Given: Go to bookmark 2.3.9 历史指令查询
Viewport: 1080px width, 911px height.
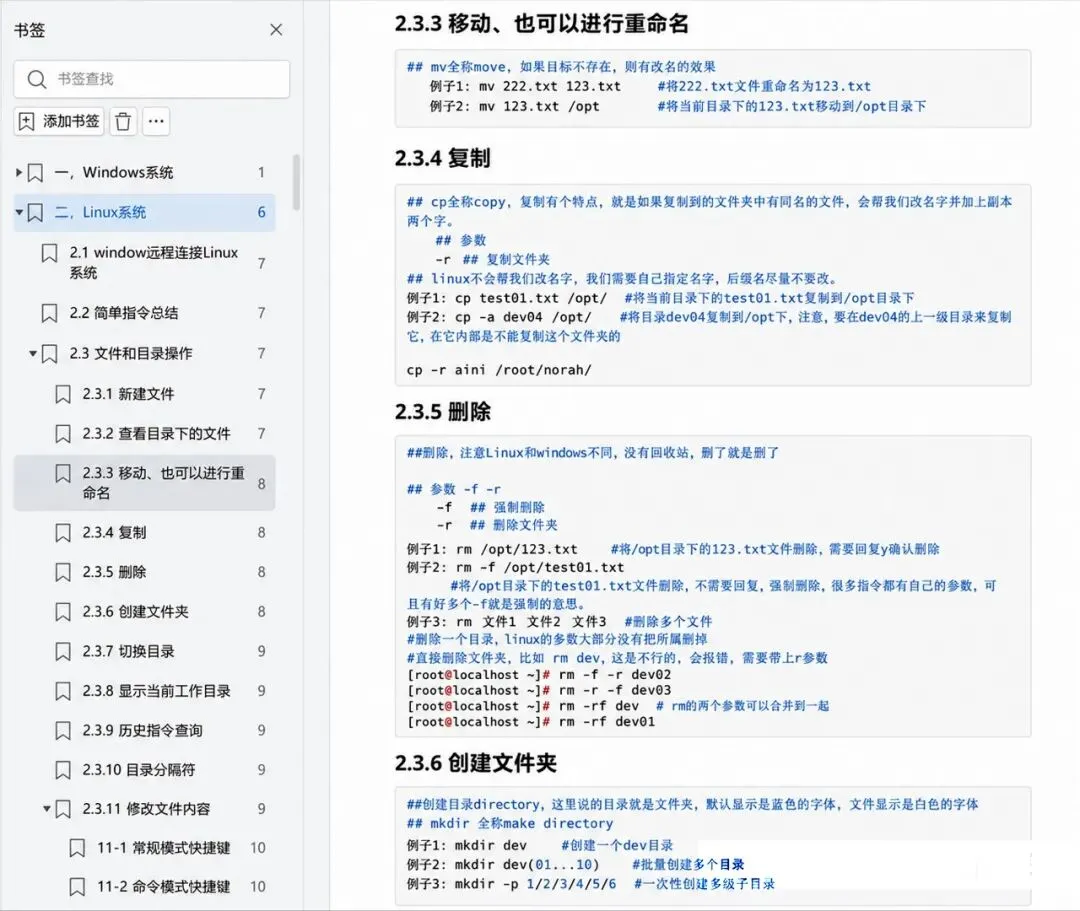Looking at the screenshot, I should [x=145, y=730].
